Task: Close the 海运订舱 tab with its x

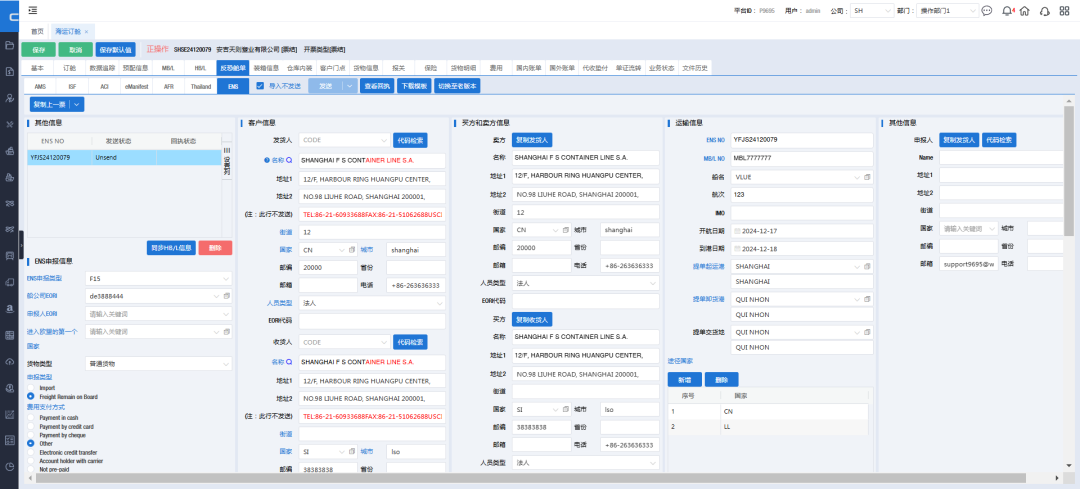Action: click(x=86, y=32)
